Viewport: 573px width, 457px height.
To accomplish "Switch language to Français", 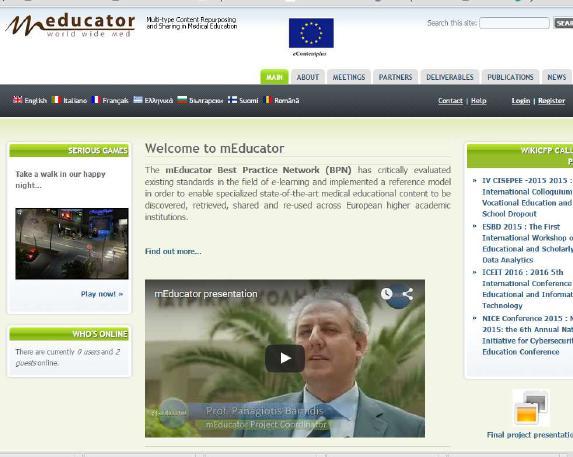I will point(115,100).
